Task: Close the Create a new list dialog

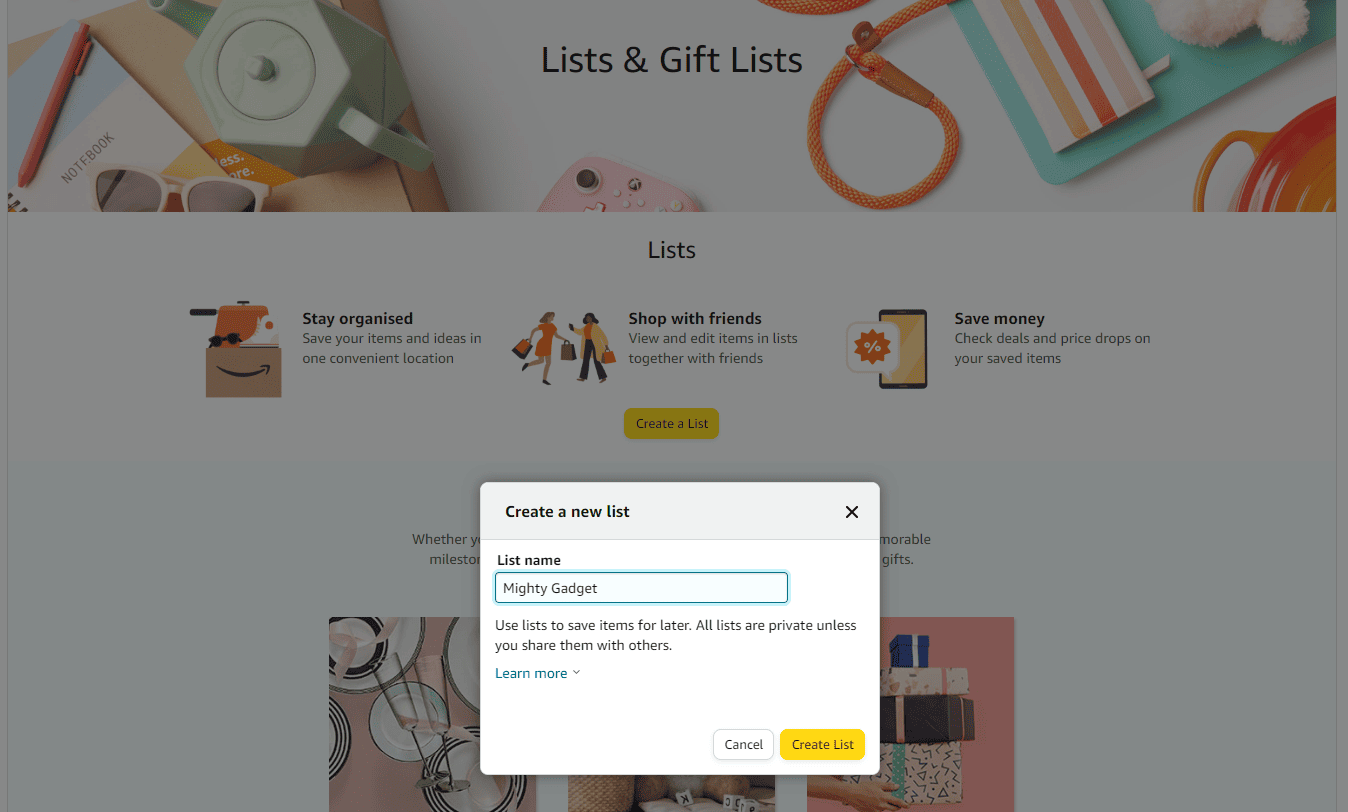Action: click(x=852, y=512)
